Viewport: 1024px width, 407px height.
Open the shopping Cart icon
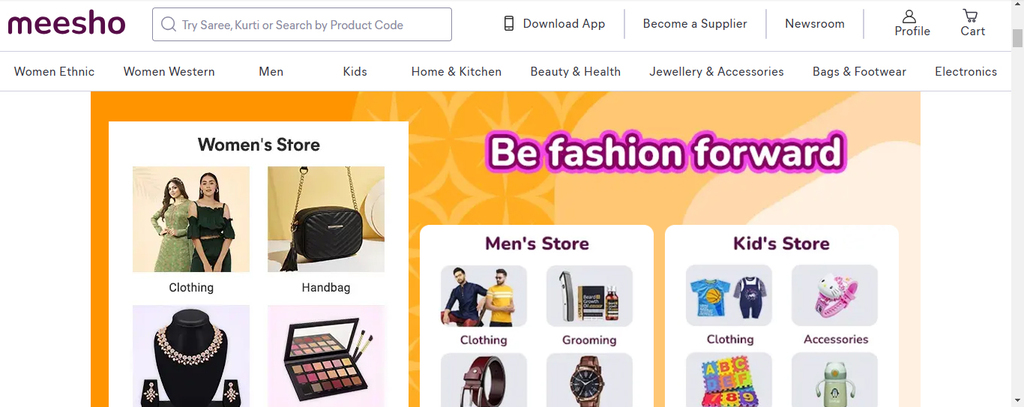pos(970,17)
